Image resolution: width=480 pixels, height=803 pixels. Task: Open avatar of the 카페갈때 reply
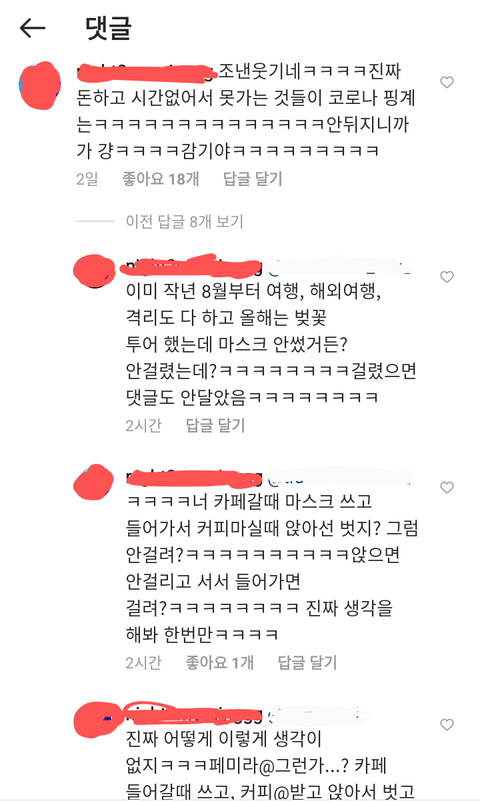point(93,482)
